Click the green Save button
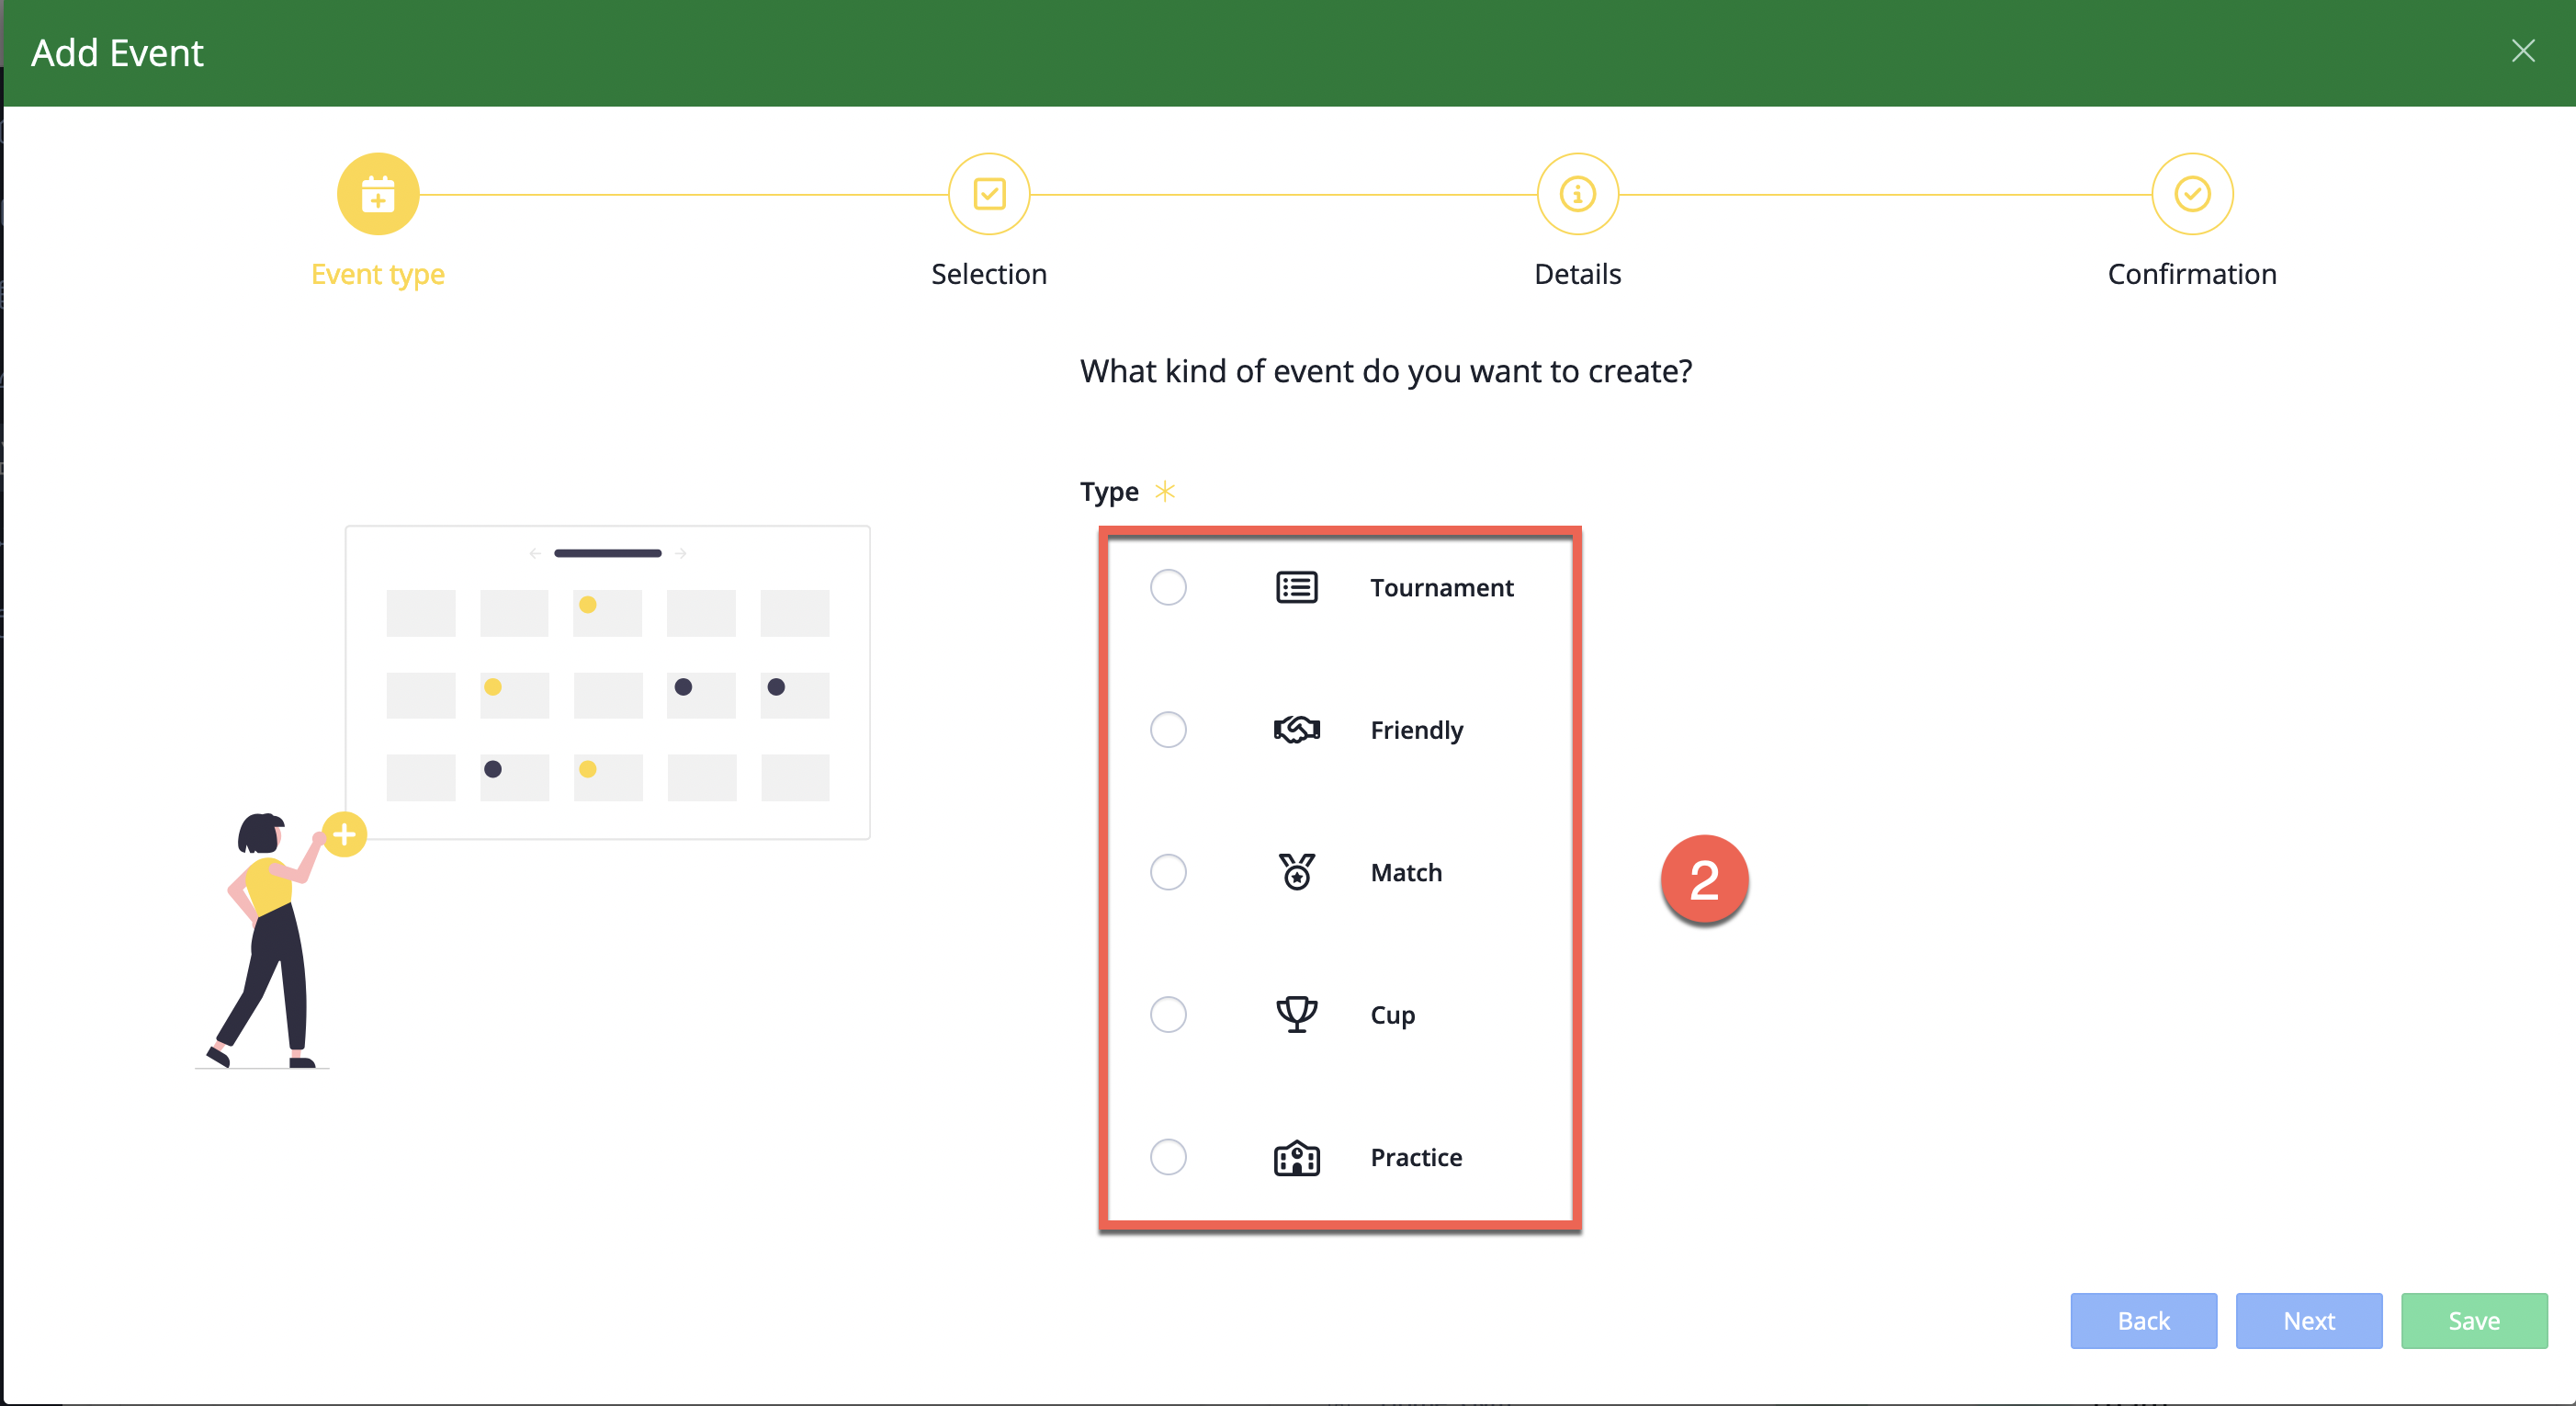This screenshot has width=2576, height=1406. (x=2473, y=1320)
